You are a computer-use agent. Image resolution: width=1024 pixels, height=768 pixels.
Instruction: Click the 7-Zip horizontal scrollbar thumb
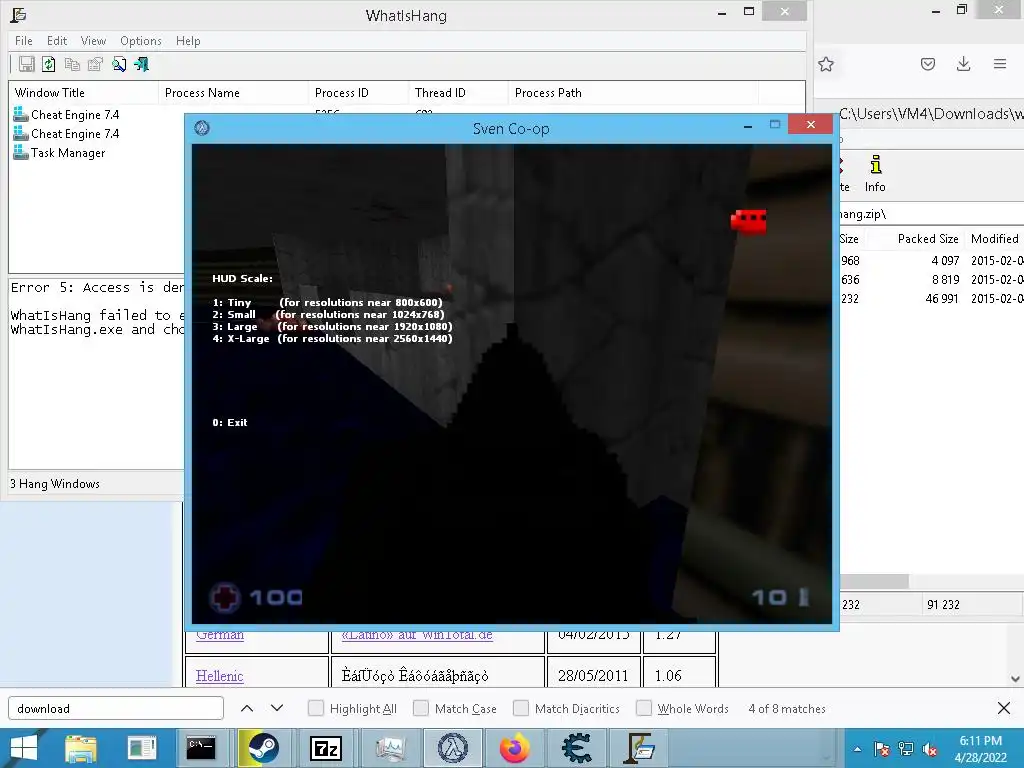[874, 581]
